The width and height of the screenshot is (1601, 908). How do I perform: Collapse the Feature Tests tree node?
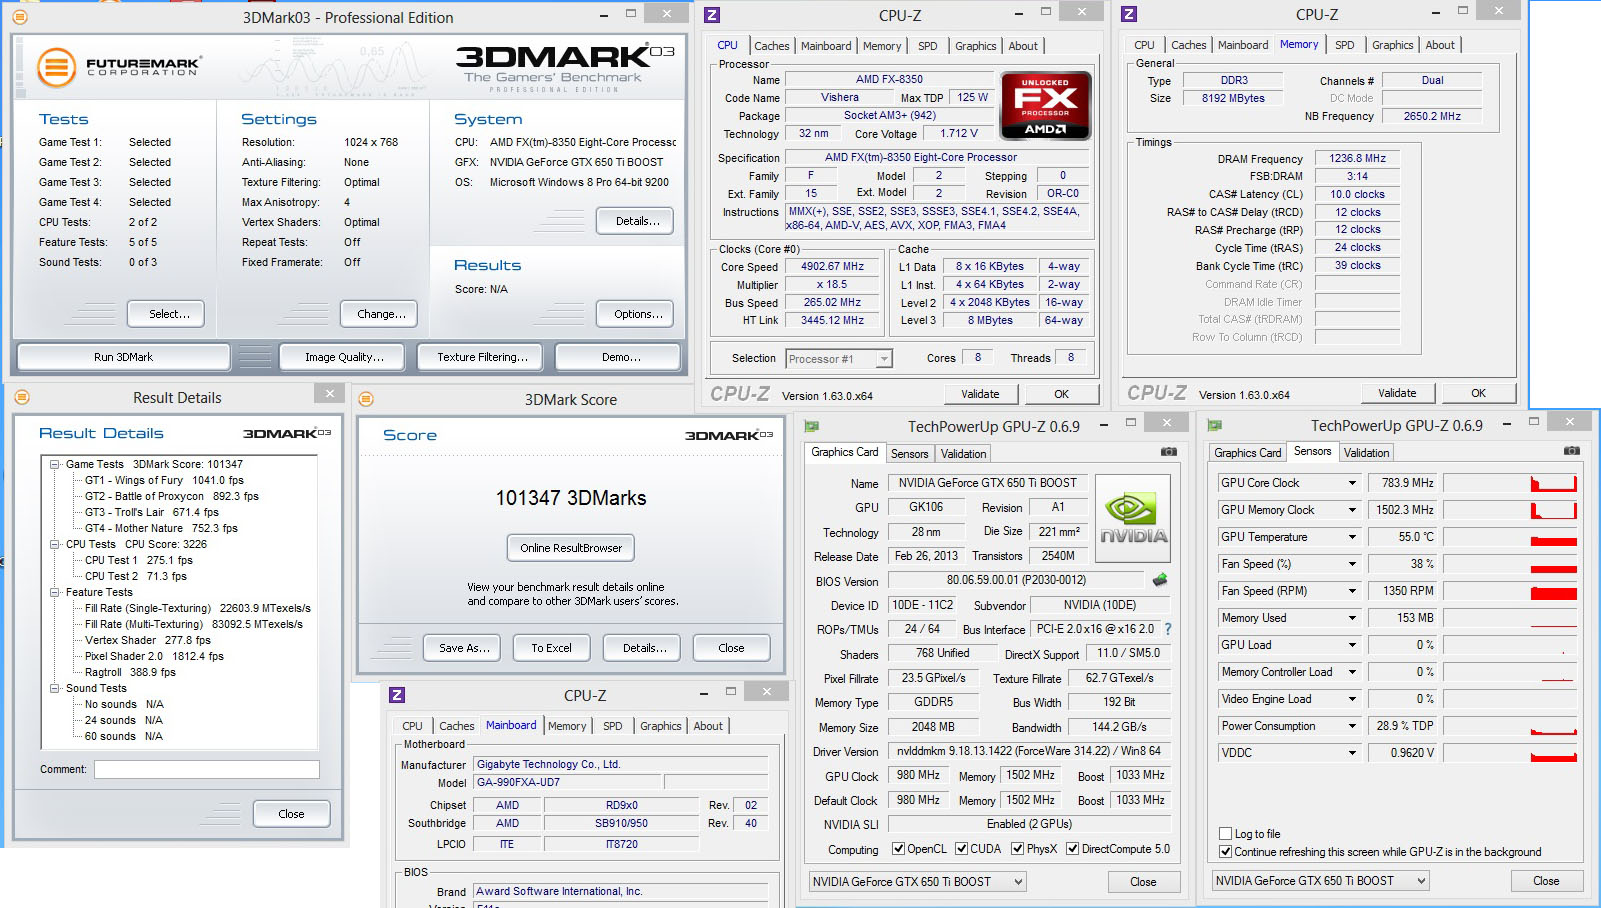[x=55, y=592]
